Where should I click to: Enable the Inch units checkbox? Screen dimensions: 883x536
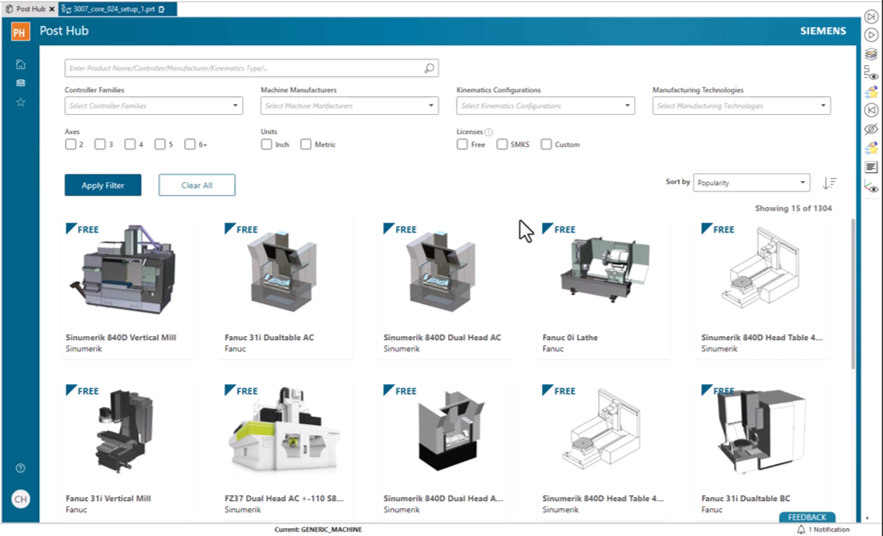[266, 145]
